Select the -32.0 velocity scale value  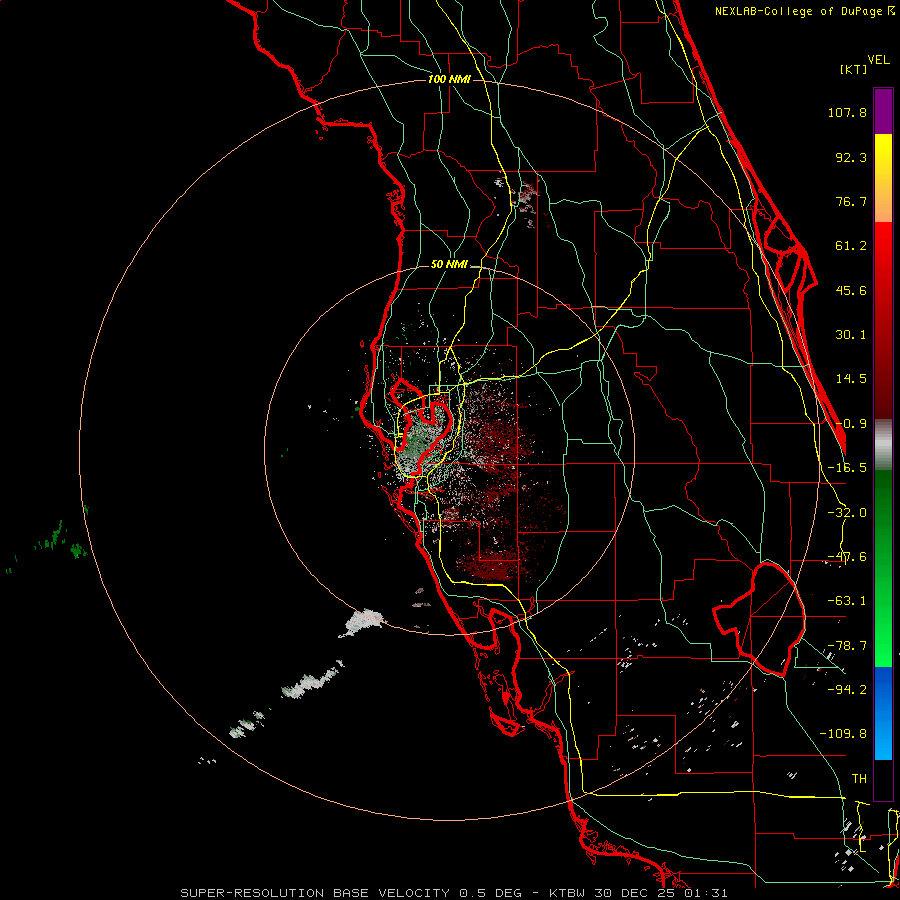(847, 513)
